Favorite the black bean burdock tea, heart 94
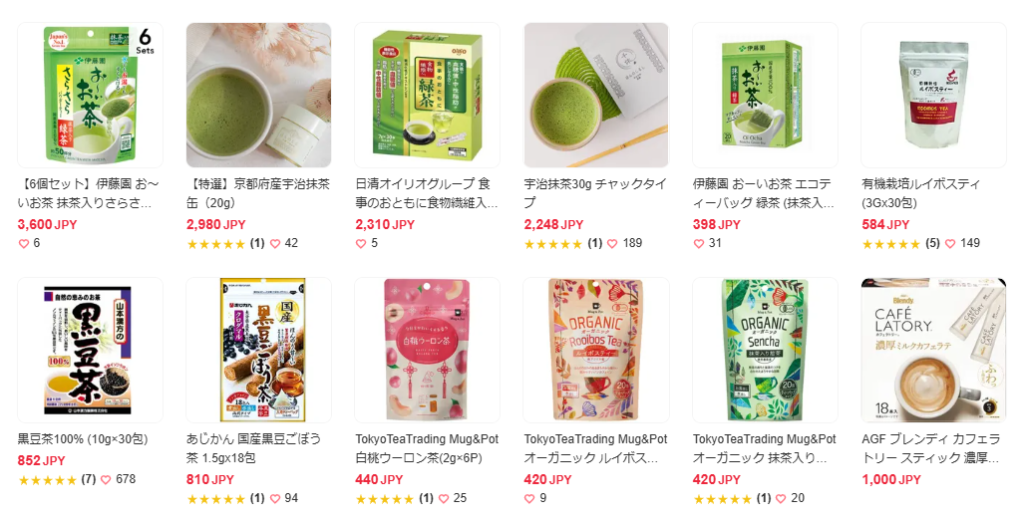Screen dimensions: 1024x523 [275, 499]
